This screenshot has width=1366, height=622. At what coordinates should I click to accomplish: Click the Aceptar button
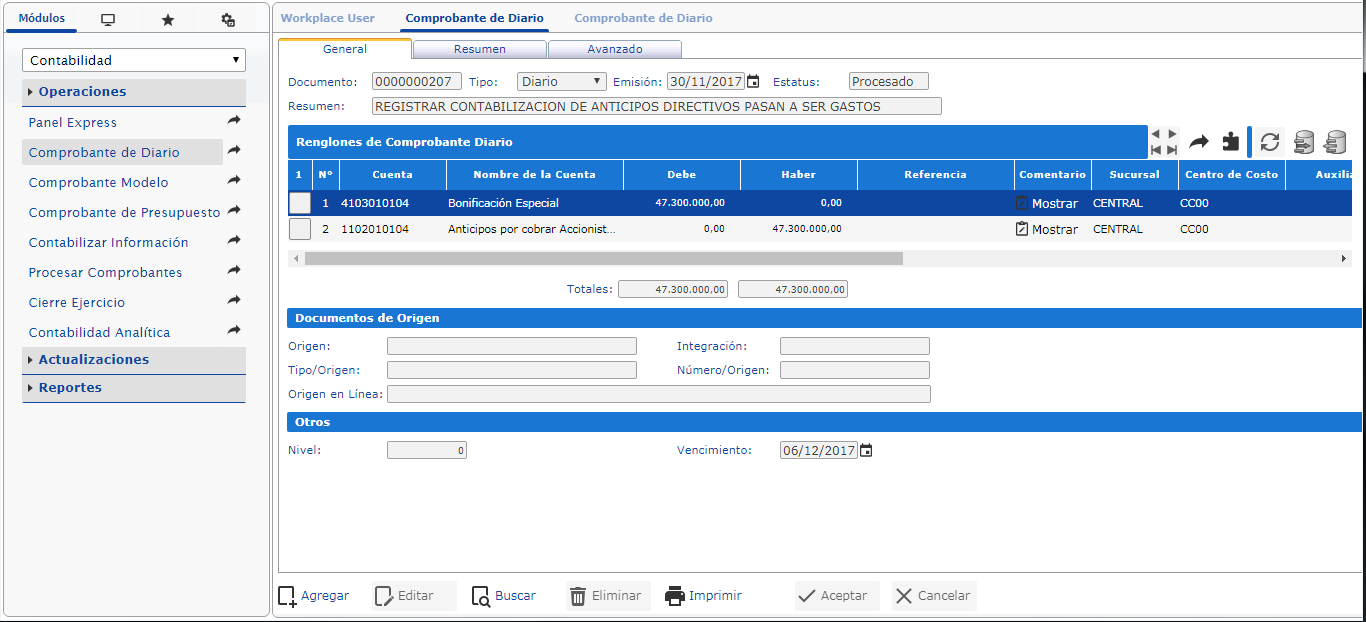click(x=837, y=596)
